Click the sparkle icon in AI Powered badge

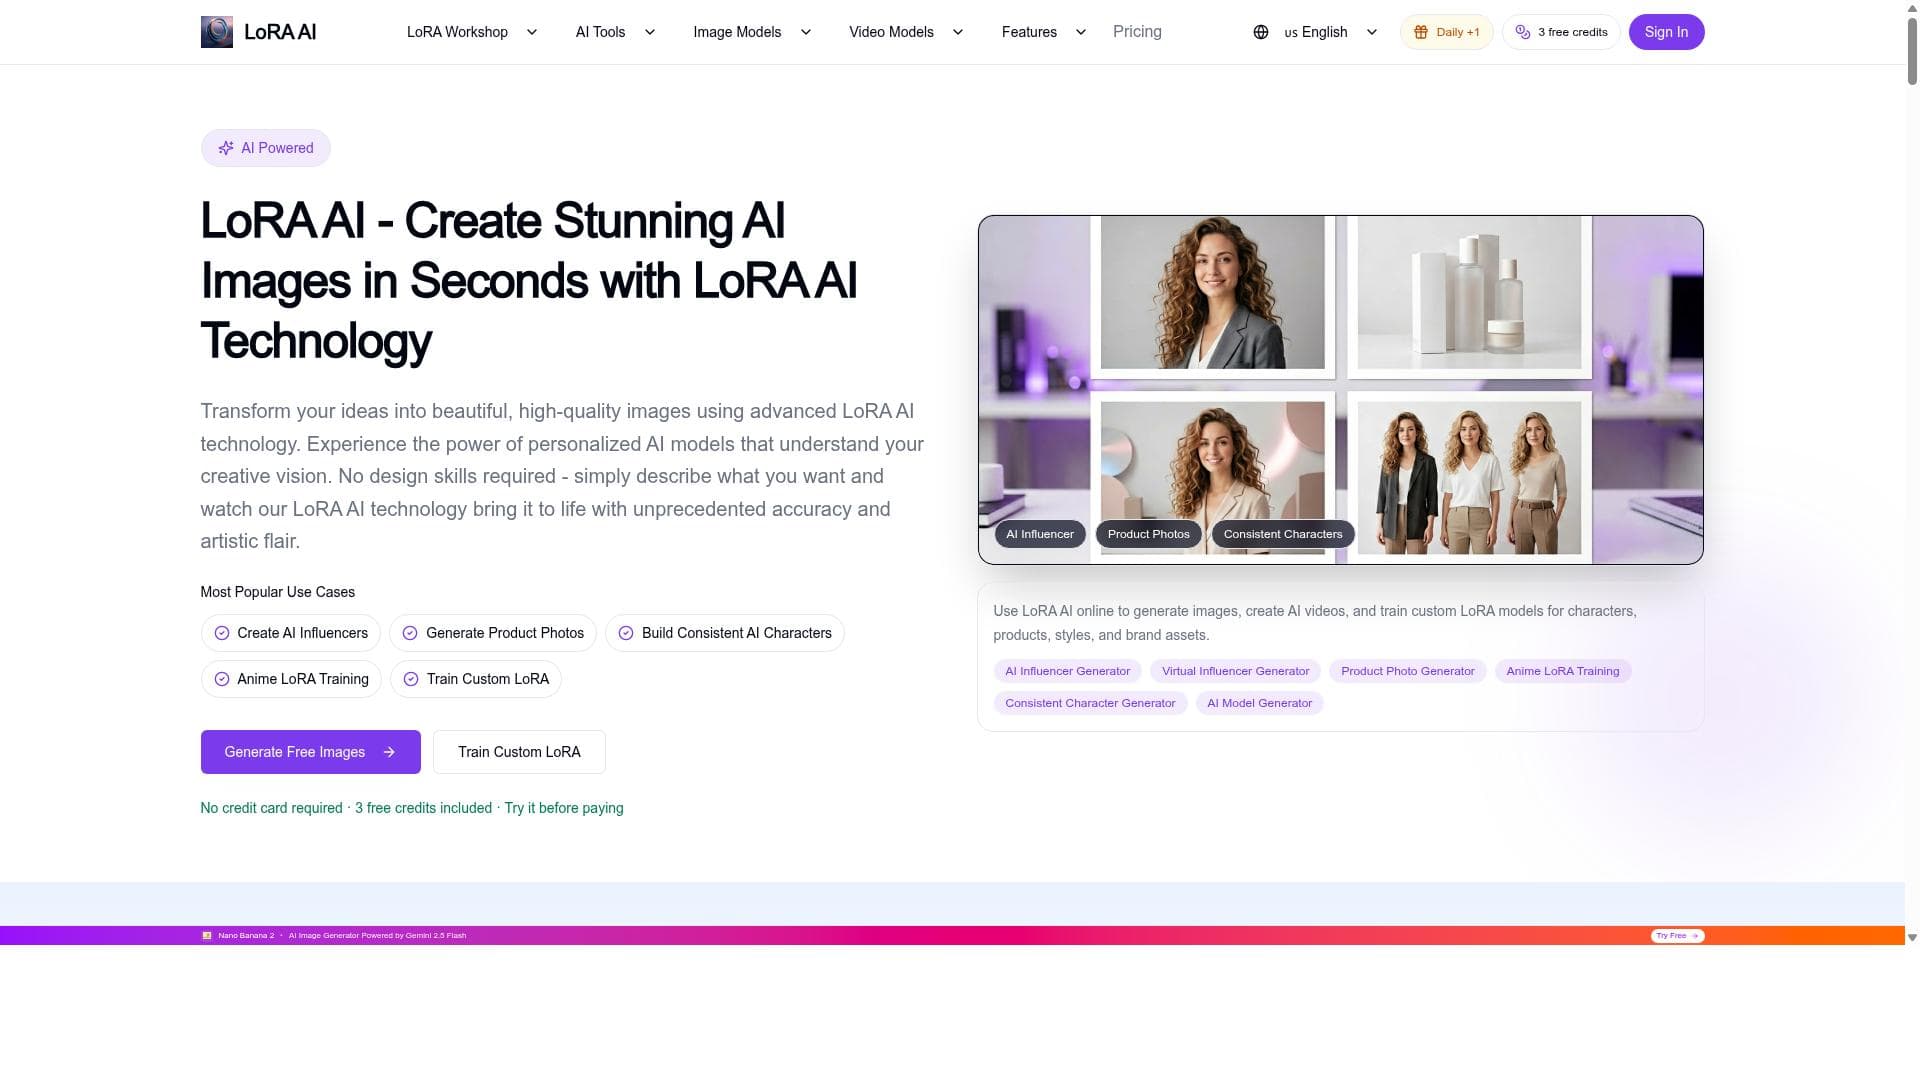[x=226, y=148]
